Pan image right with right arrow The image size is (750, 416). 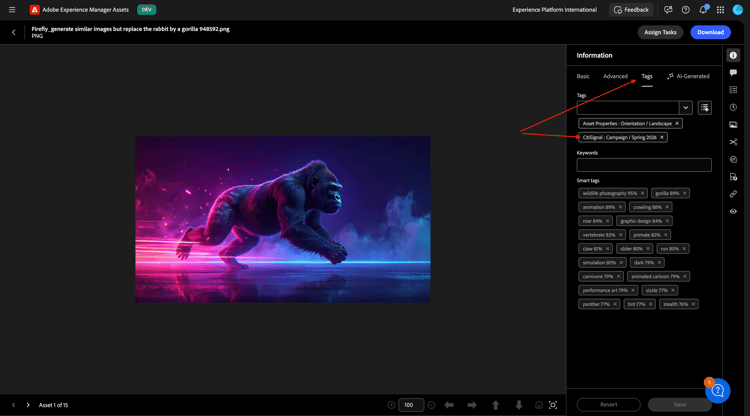pos(472,405)
